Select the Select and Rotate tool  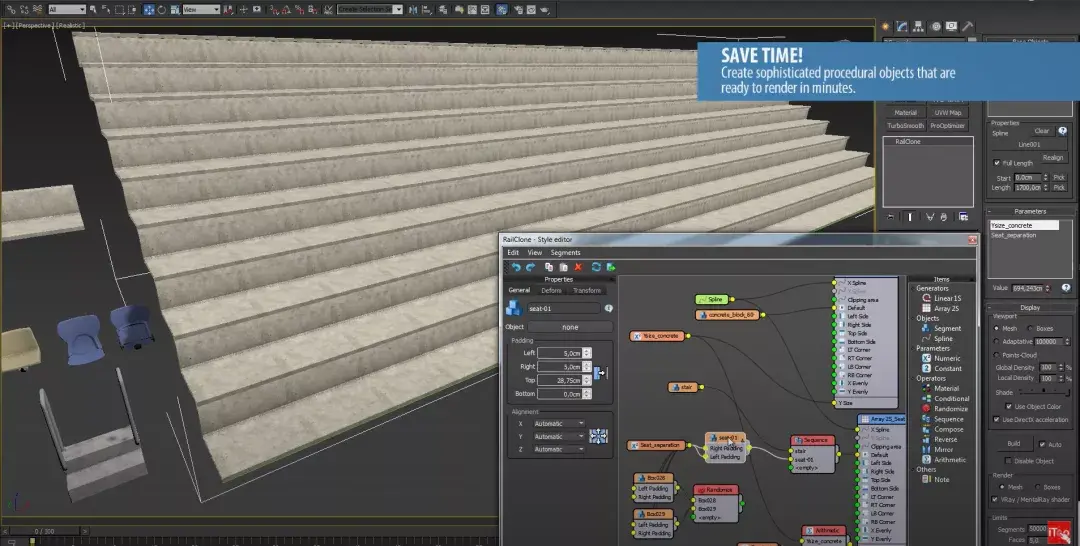[x=162, y=9]
